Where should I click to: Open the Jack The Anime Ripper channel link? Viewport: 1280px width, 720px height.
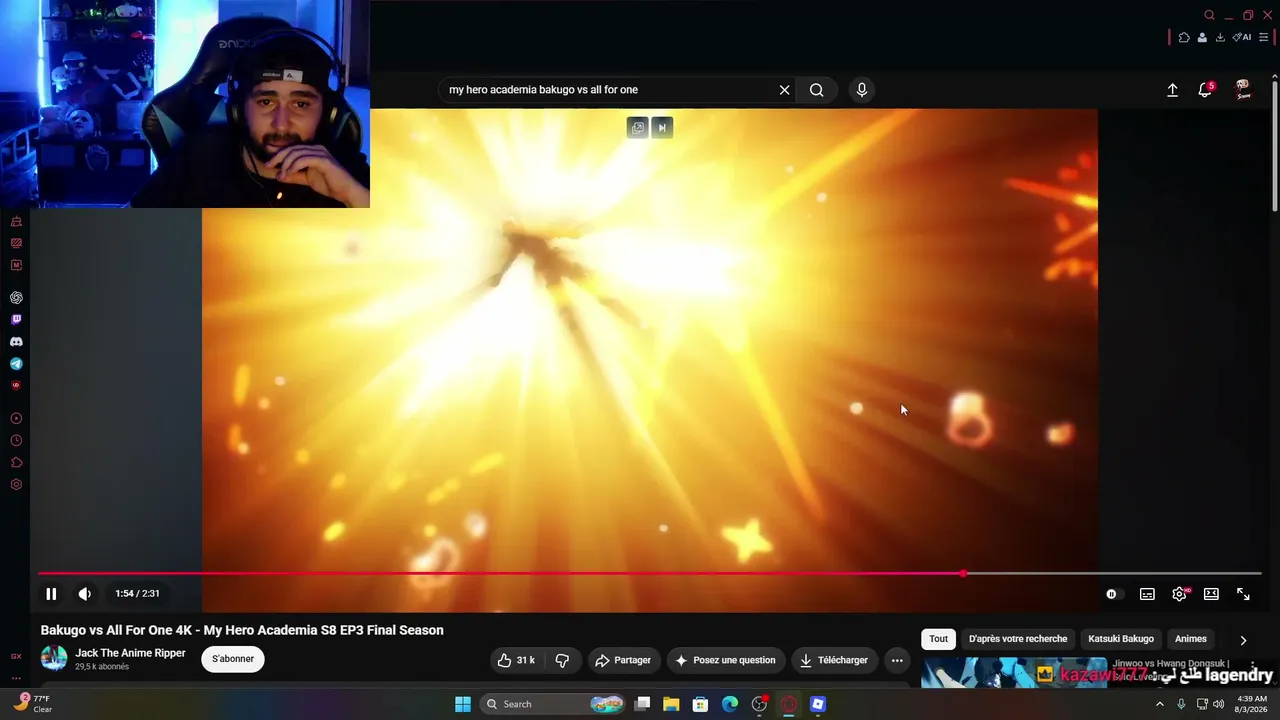(130, 653)
